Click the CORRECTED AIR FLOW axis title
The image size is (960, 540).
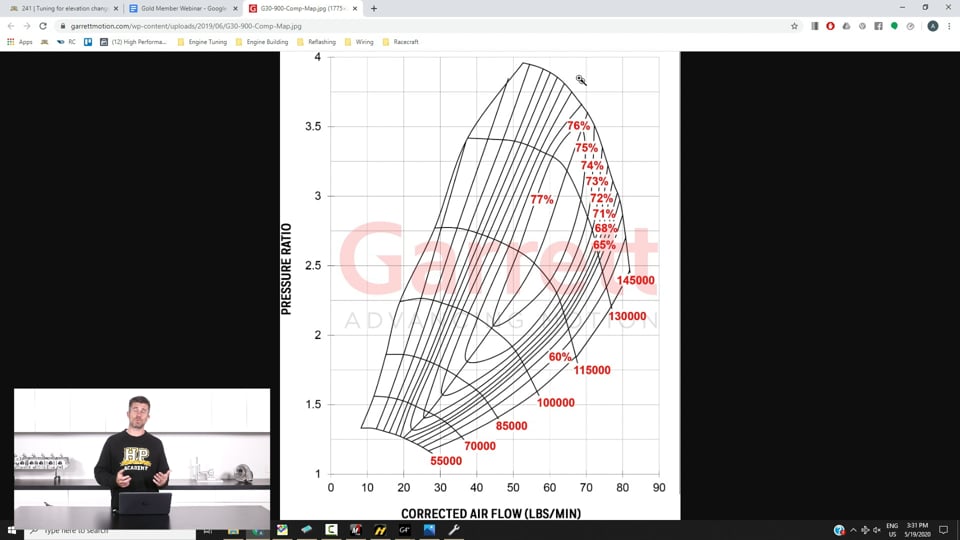491,514
